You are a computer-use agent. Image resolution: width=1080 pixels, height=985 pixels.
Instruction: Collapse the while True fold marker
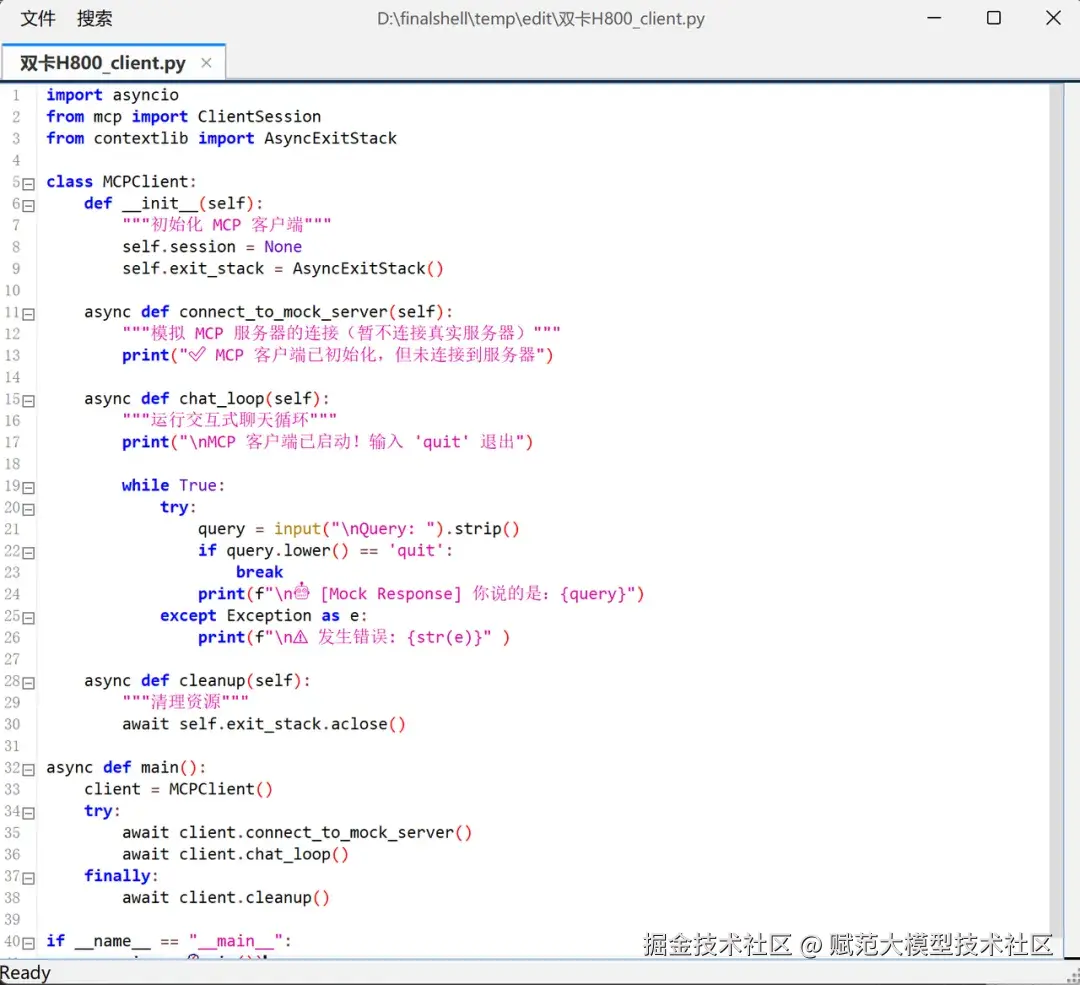pos(28,488)
